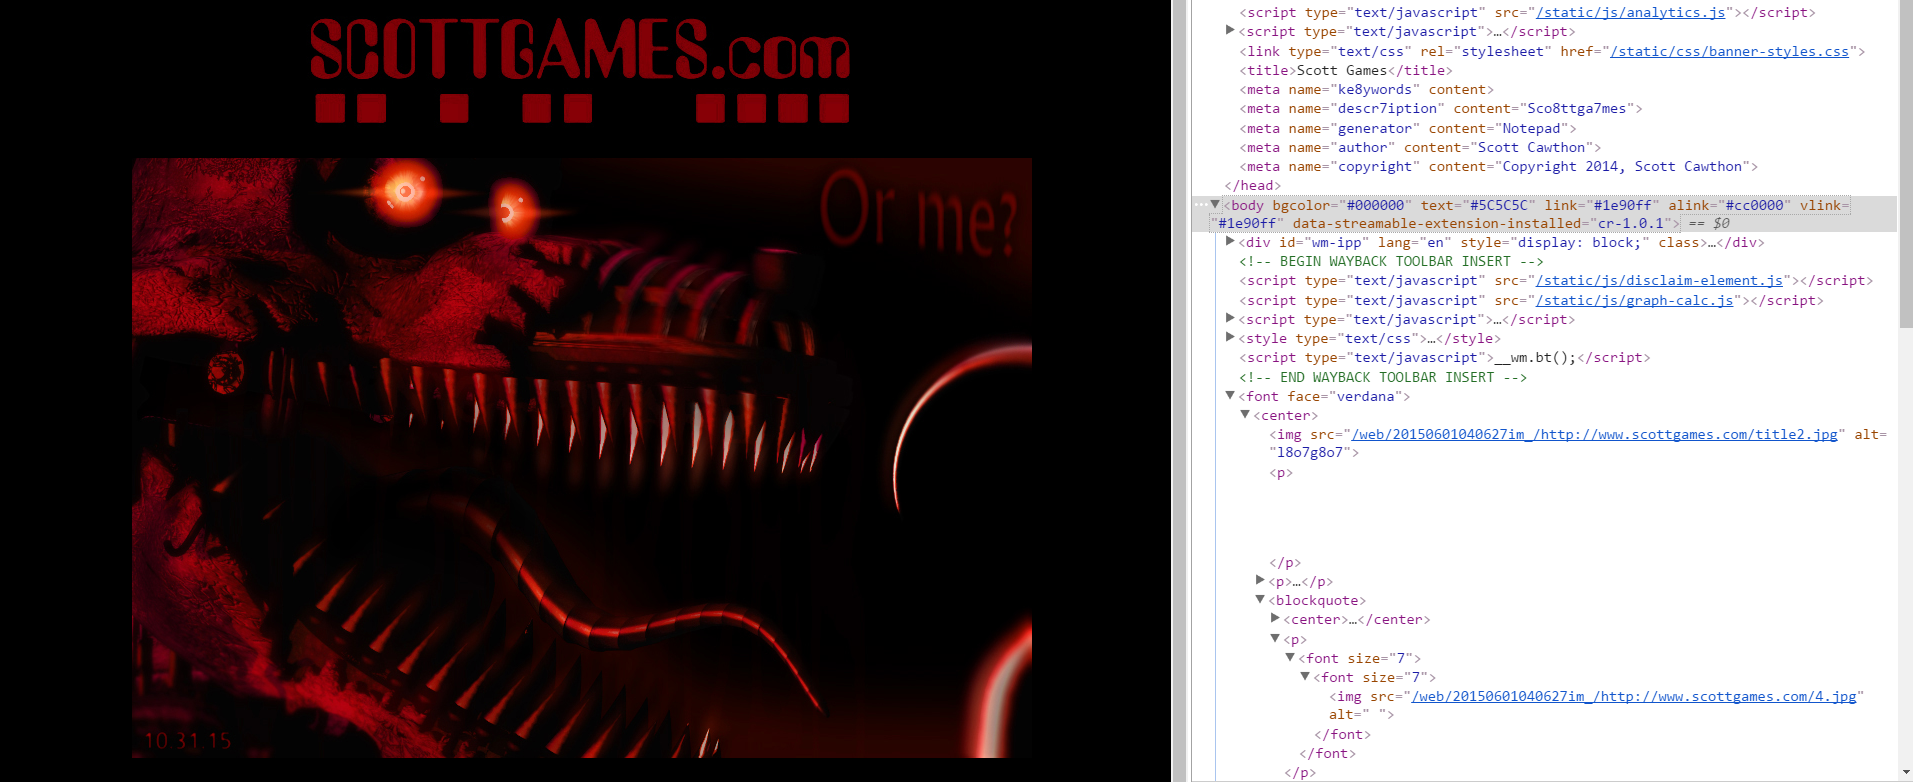The image size is (1913, 782).
Task: Click the alt value "l8o7g8o7"
Action: click(x=1310, y=452)
